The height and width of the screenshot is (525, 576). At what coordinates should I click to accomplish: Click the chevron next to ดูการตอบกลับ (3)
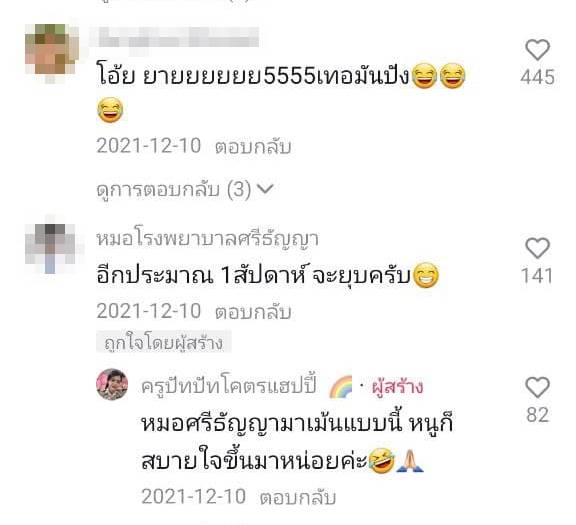coord(265,189)
